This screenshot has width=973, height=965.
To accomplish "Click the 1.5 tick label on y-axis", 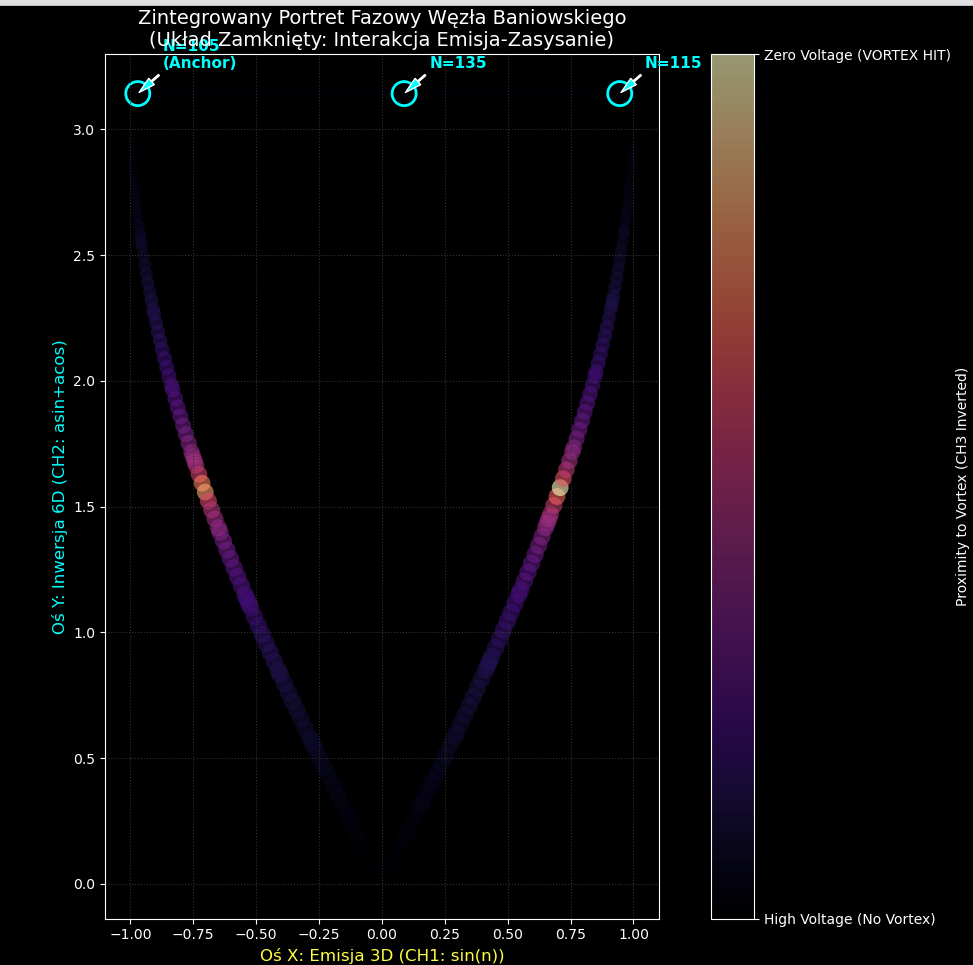I will (82, 507).
